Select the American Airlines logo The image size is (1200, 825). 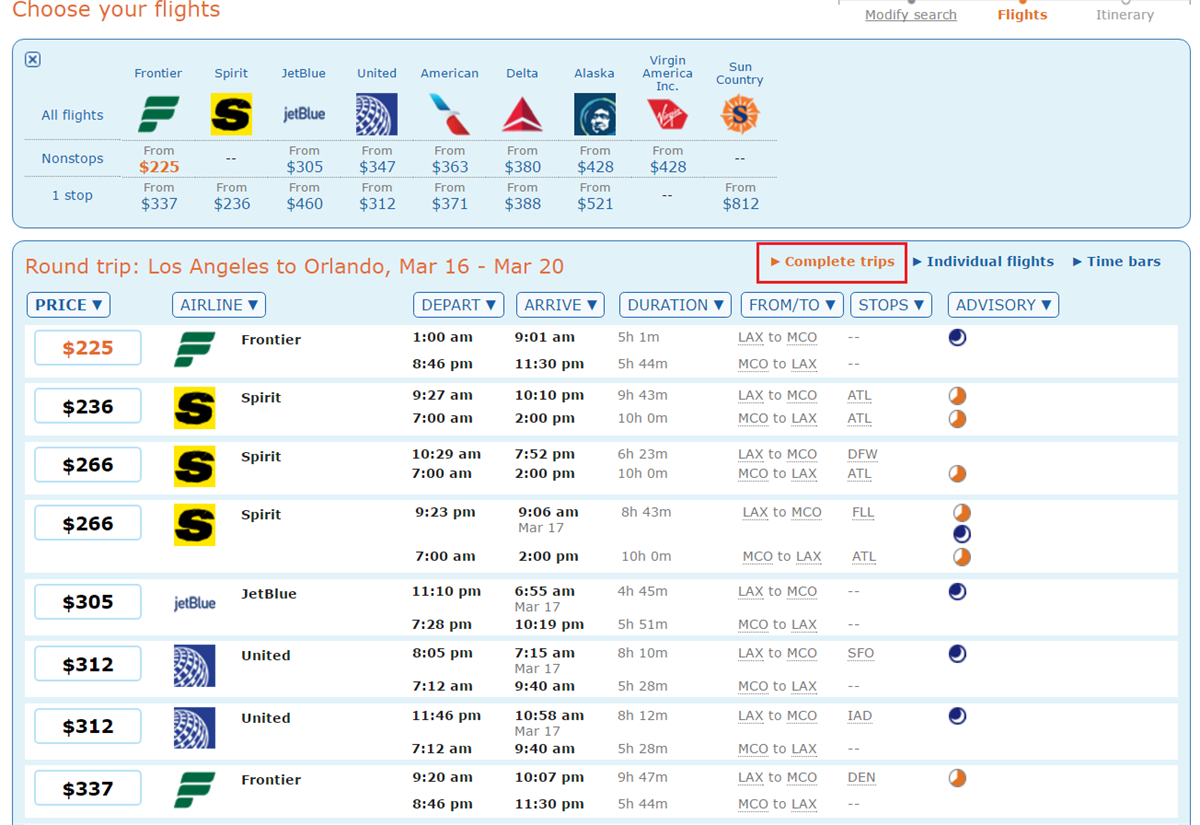[x=449, y=113]
